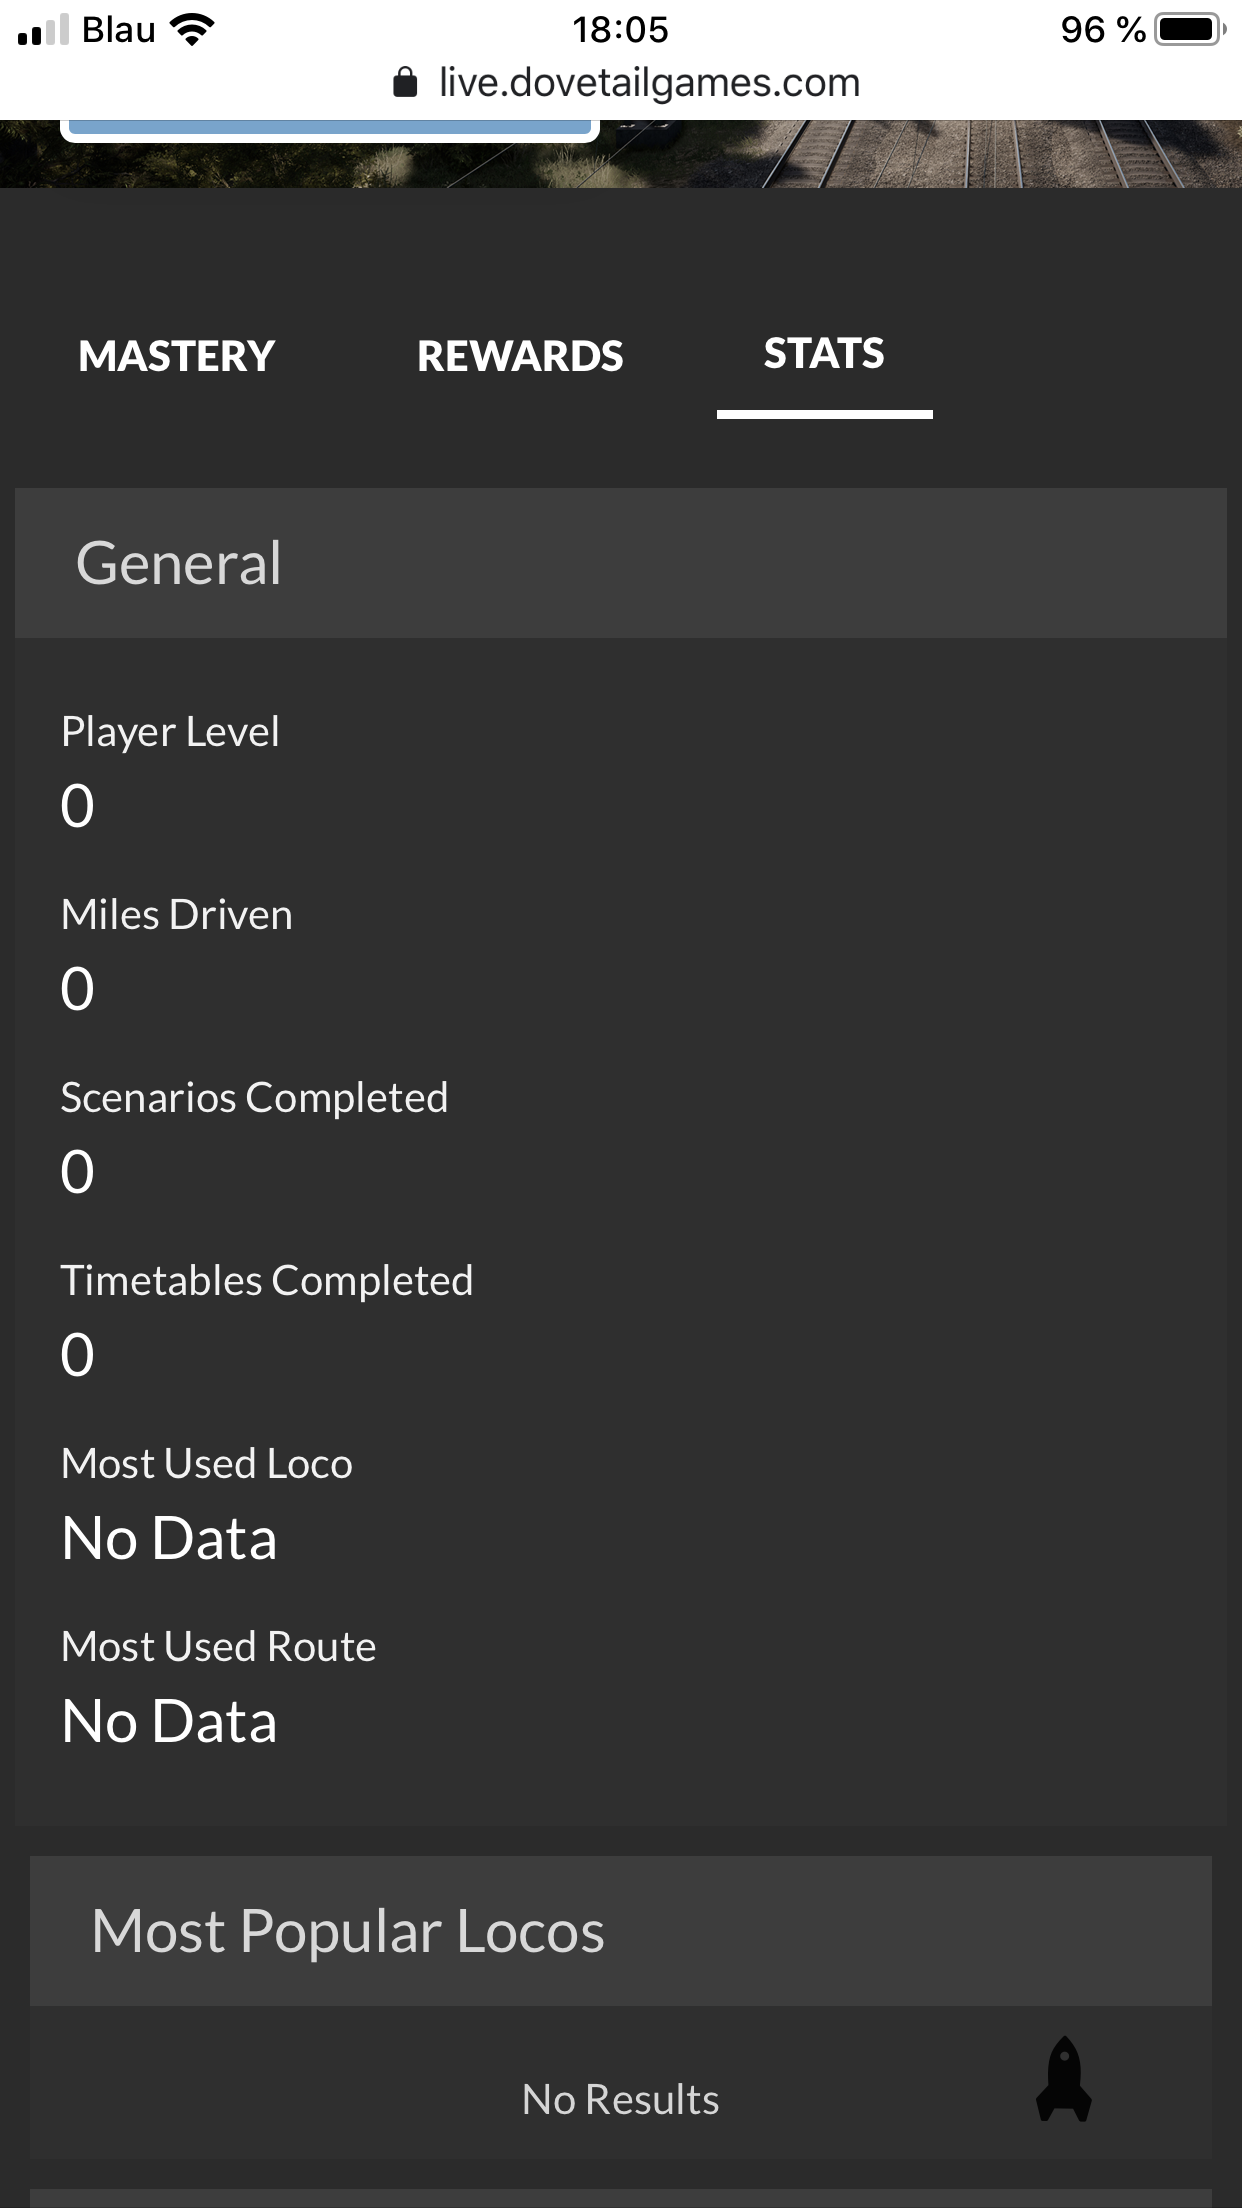Select the STATS tab
This screenshot has width=1242, height=2208.
point(824,354)
